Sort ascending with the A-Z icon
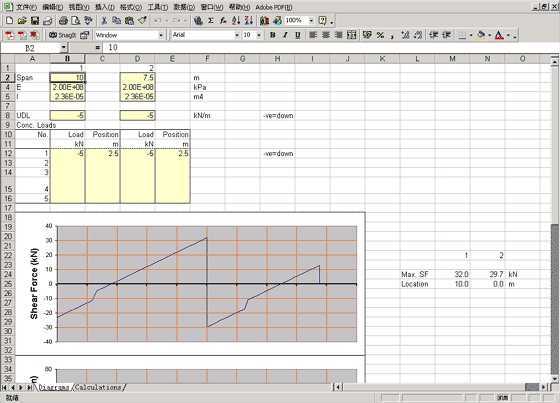This screenshot has height=403, width=560. (x=236, y=21)
